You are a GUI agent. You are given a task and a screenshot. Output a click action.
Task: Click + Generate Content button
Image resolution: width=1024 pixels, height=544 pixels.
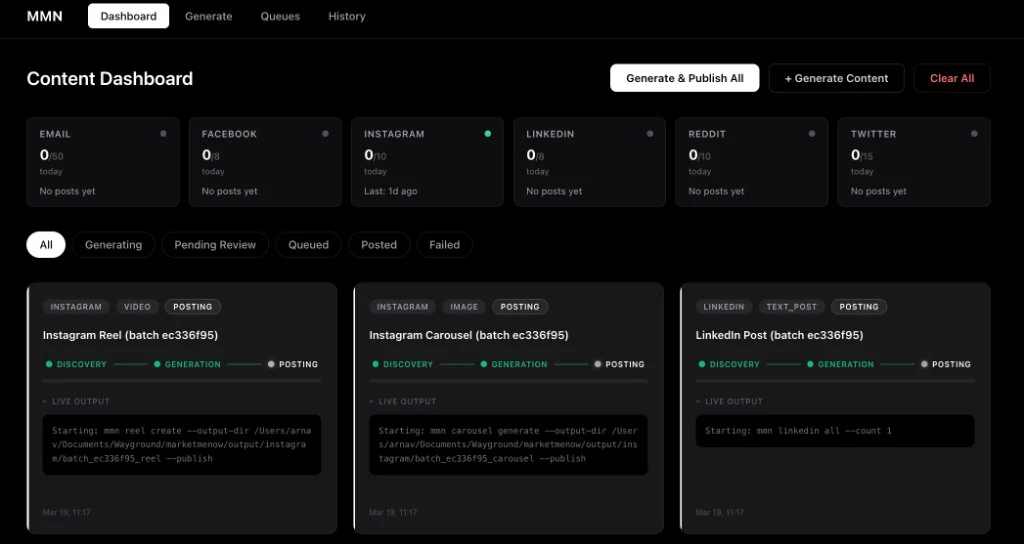point(837,78)
